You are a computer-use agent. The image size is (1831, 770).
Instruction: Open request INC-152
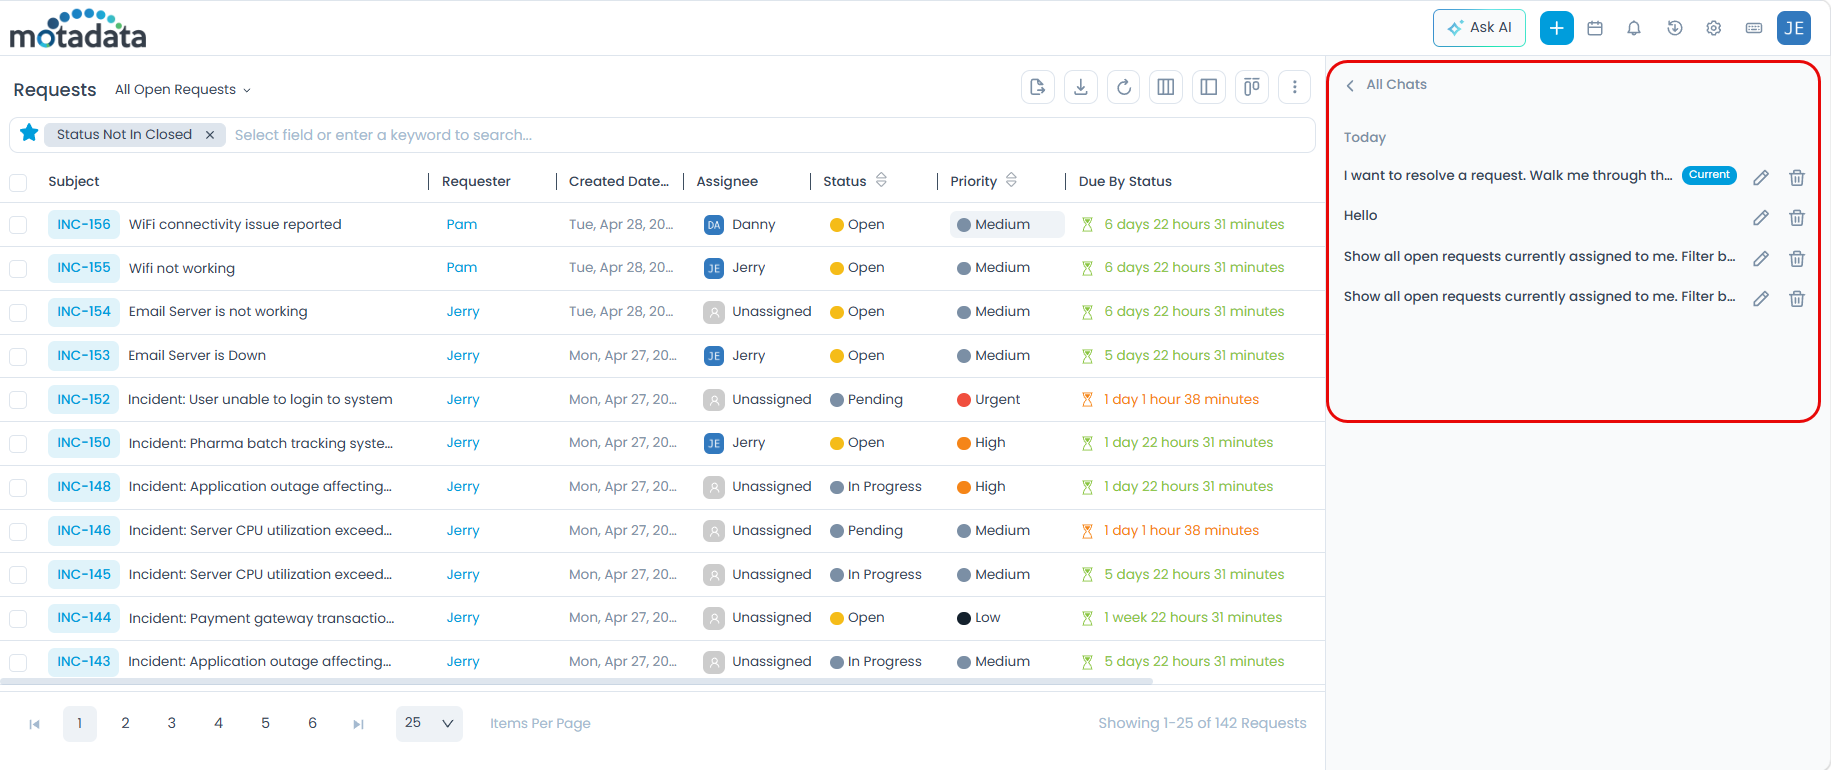click(x=84, y=399)
